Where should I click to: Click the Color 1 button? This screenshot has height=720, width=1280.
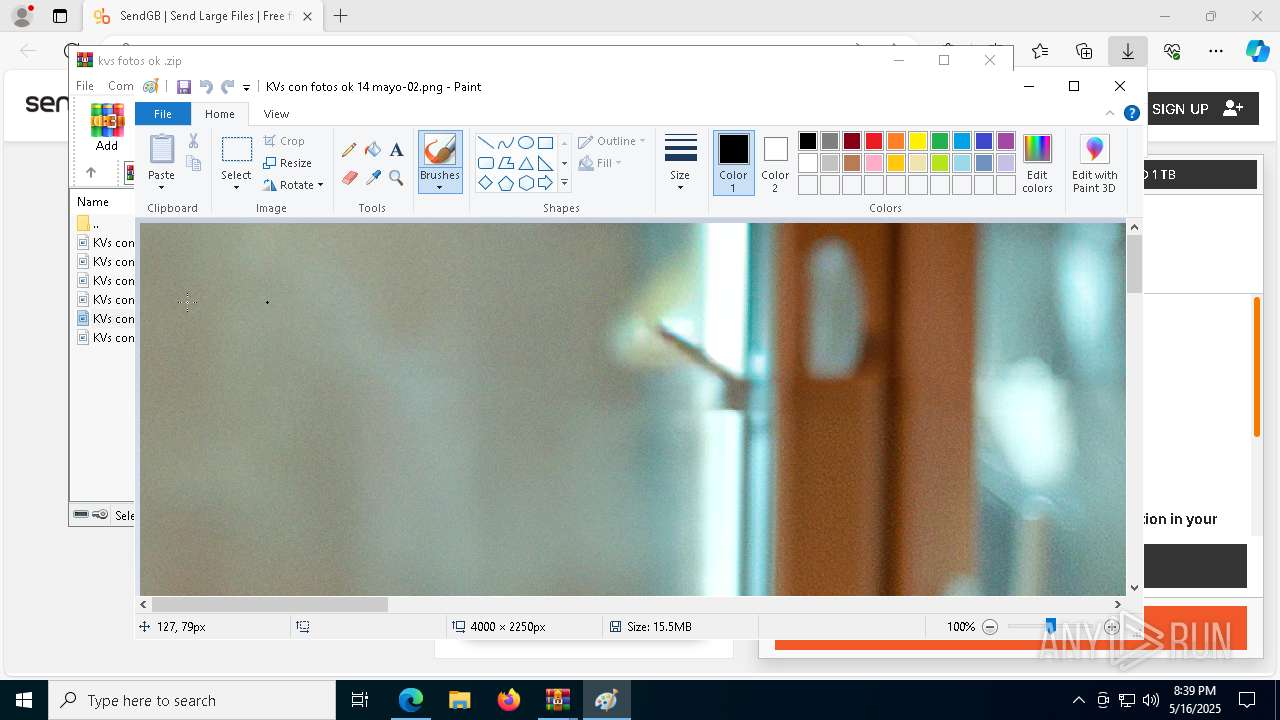pyautogui.click(x=733, y=162)
